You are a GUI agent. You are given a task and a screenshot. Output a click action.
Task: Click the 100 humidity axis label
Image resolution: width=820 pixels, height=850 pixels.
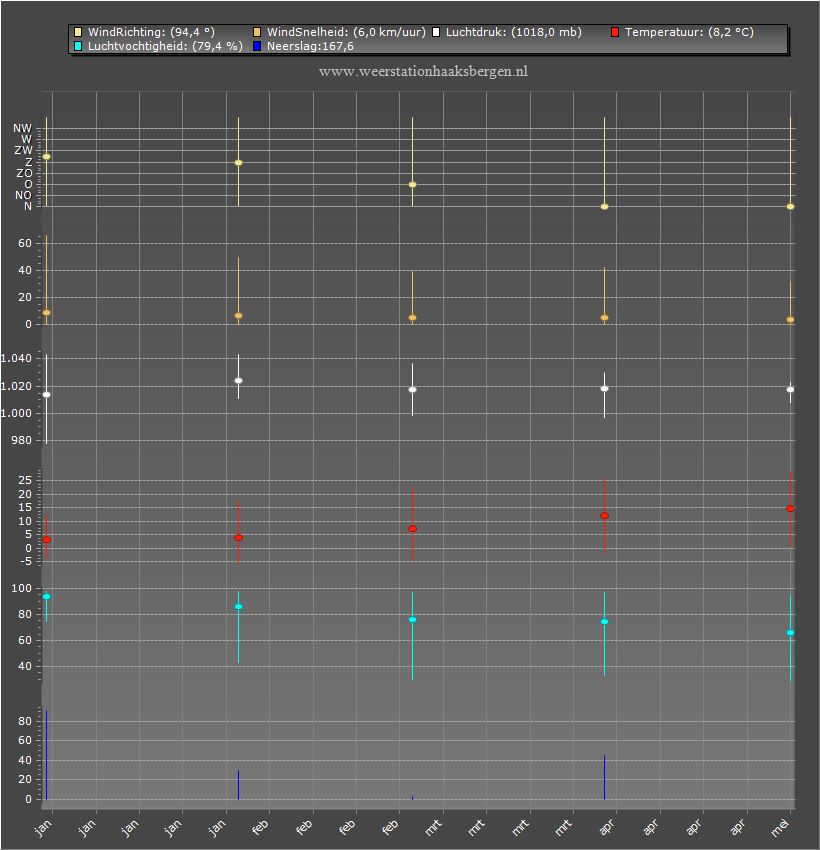pos(22,588)
